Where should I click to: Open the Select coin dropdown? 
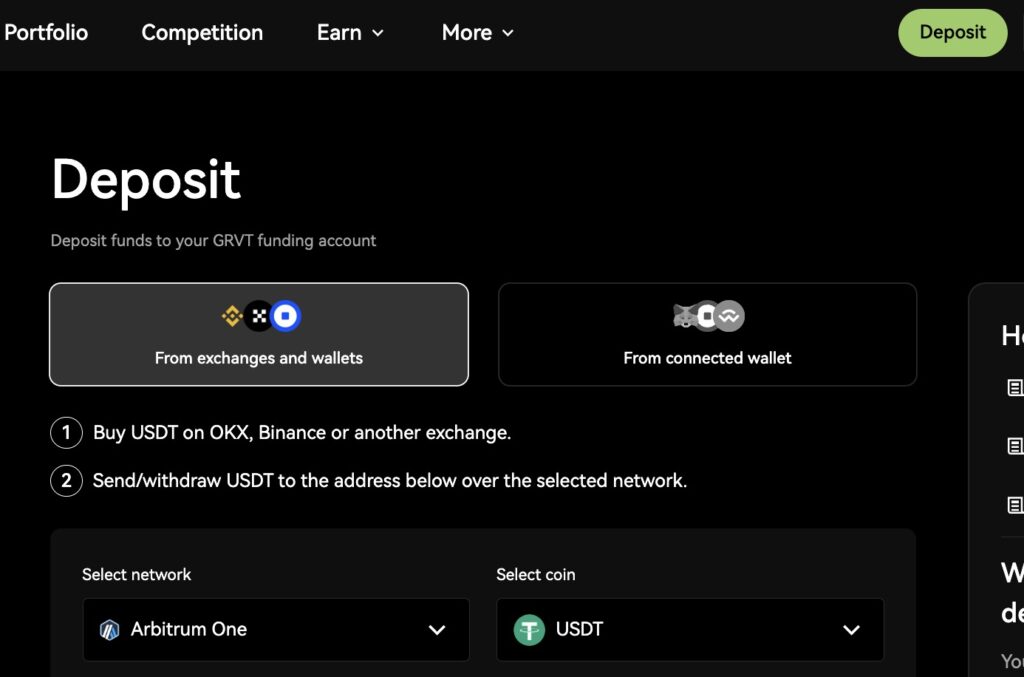pos(690,630)
